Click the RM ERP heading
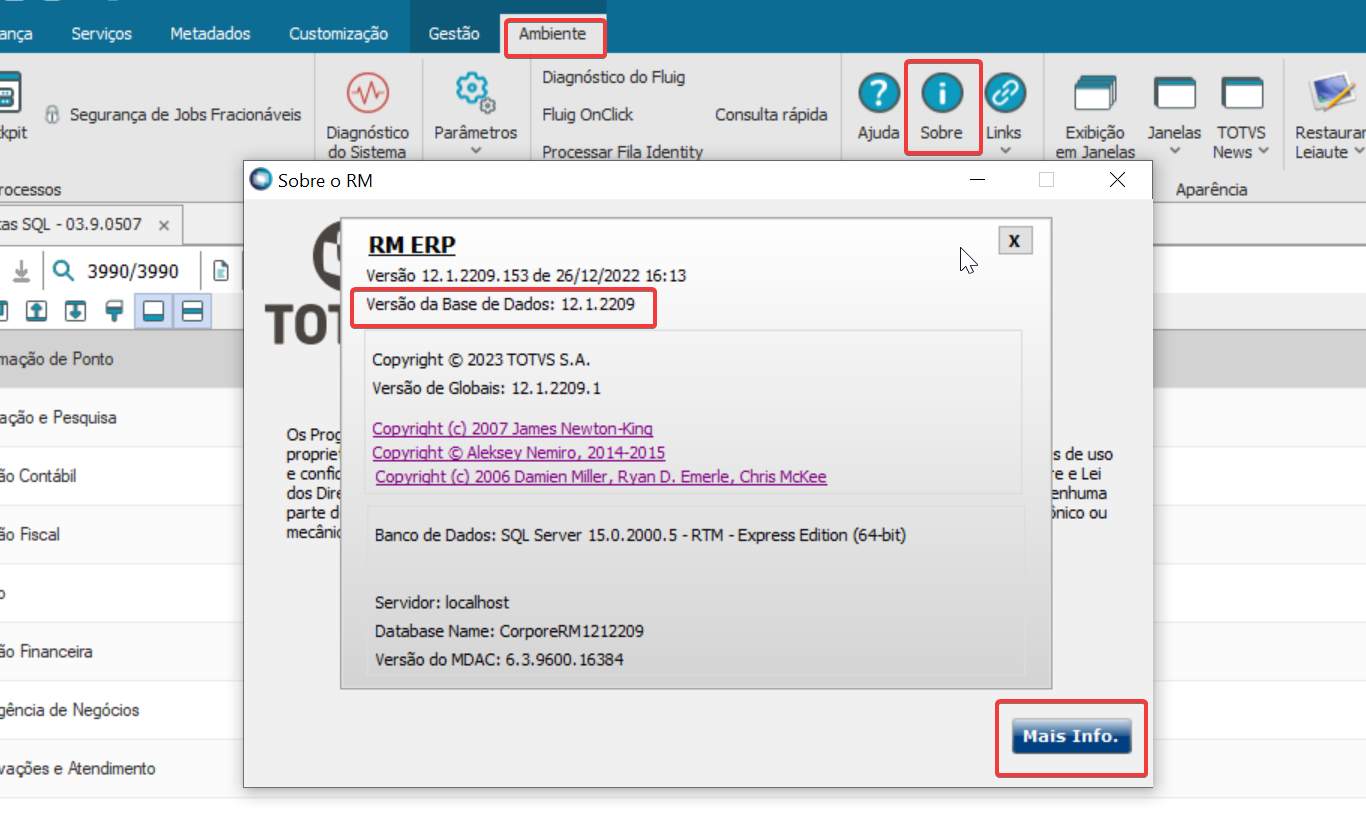Viewport: 1366px width, 819px height. click(412, 245)
